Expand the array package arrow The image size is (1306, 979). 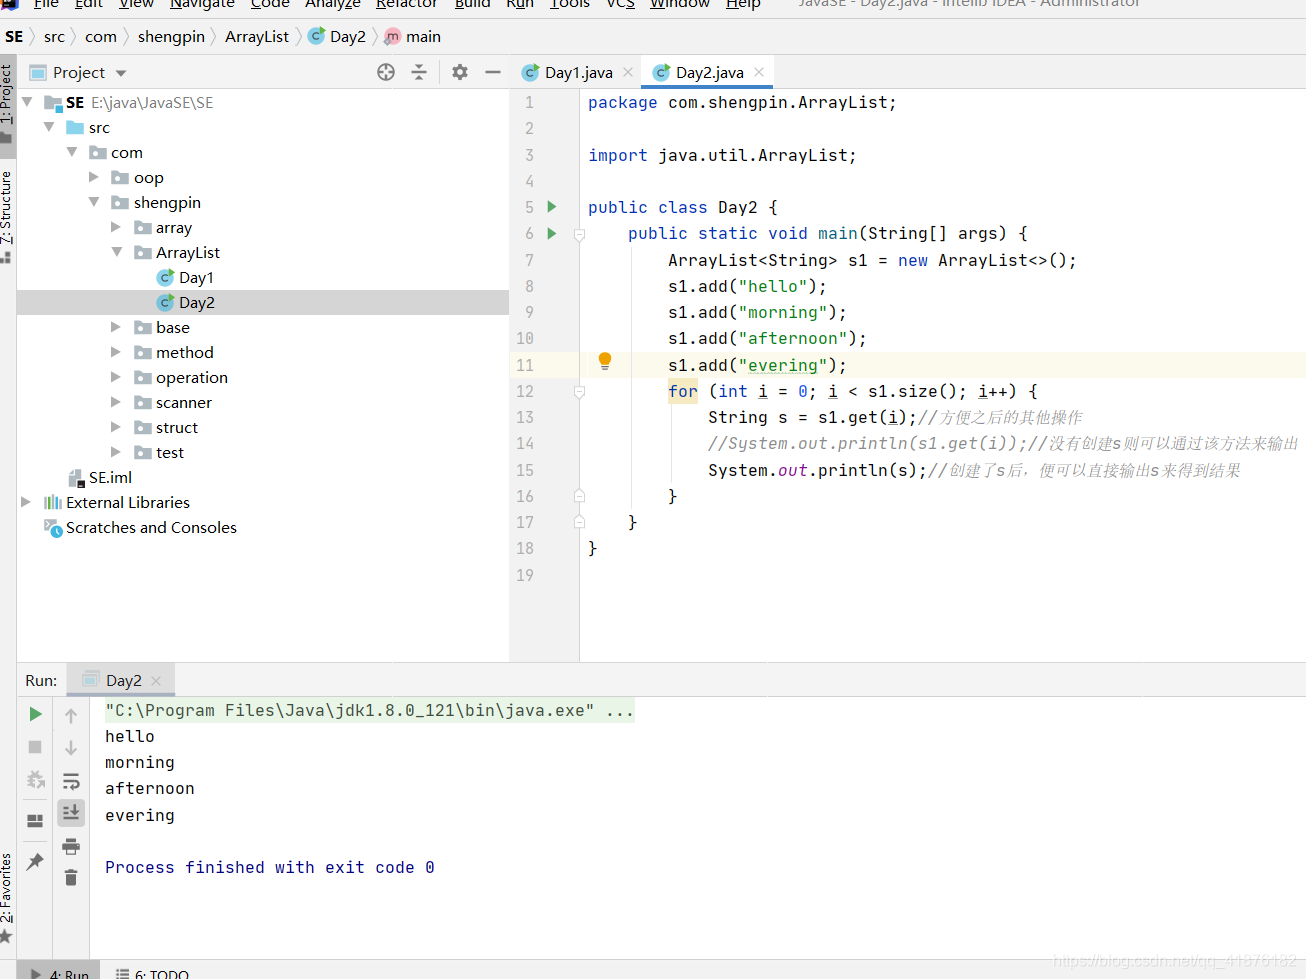click(x=116, y=227)
